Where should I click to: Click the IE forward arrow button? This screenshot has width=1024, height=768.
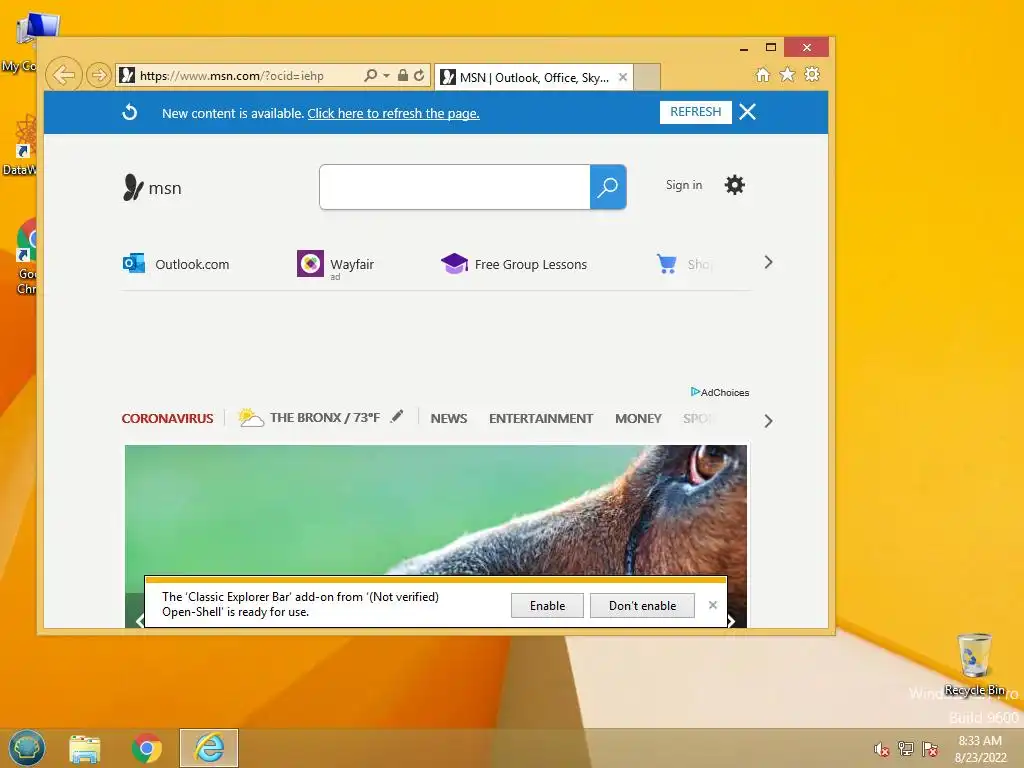(x=98, y=75)
